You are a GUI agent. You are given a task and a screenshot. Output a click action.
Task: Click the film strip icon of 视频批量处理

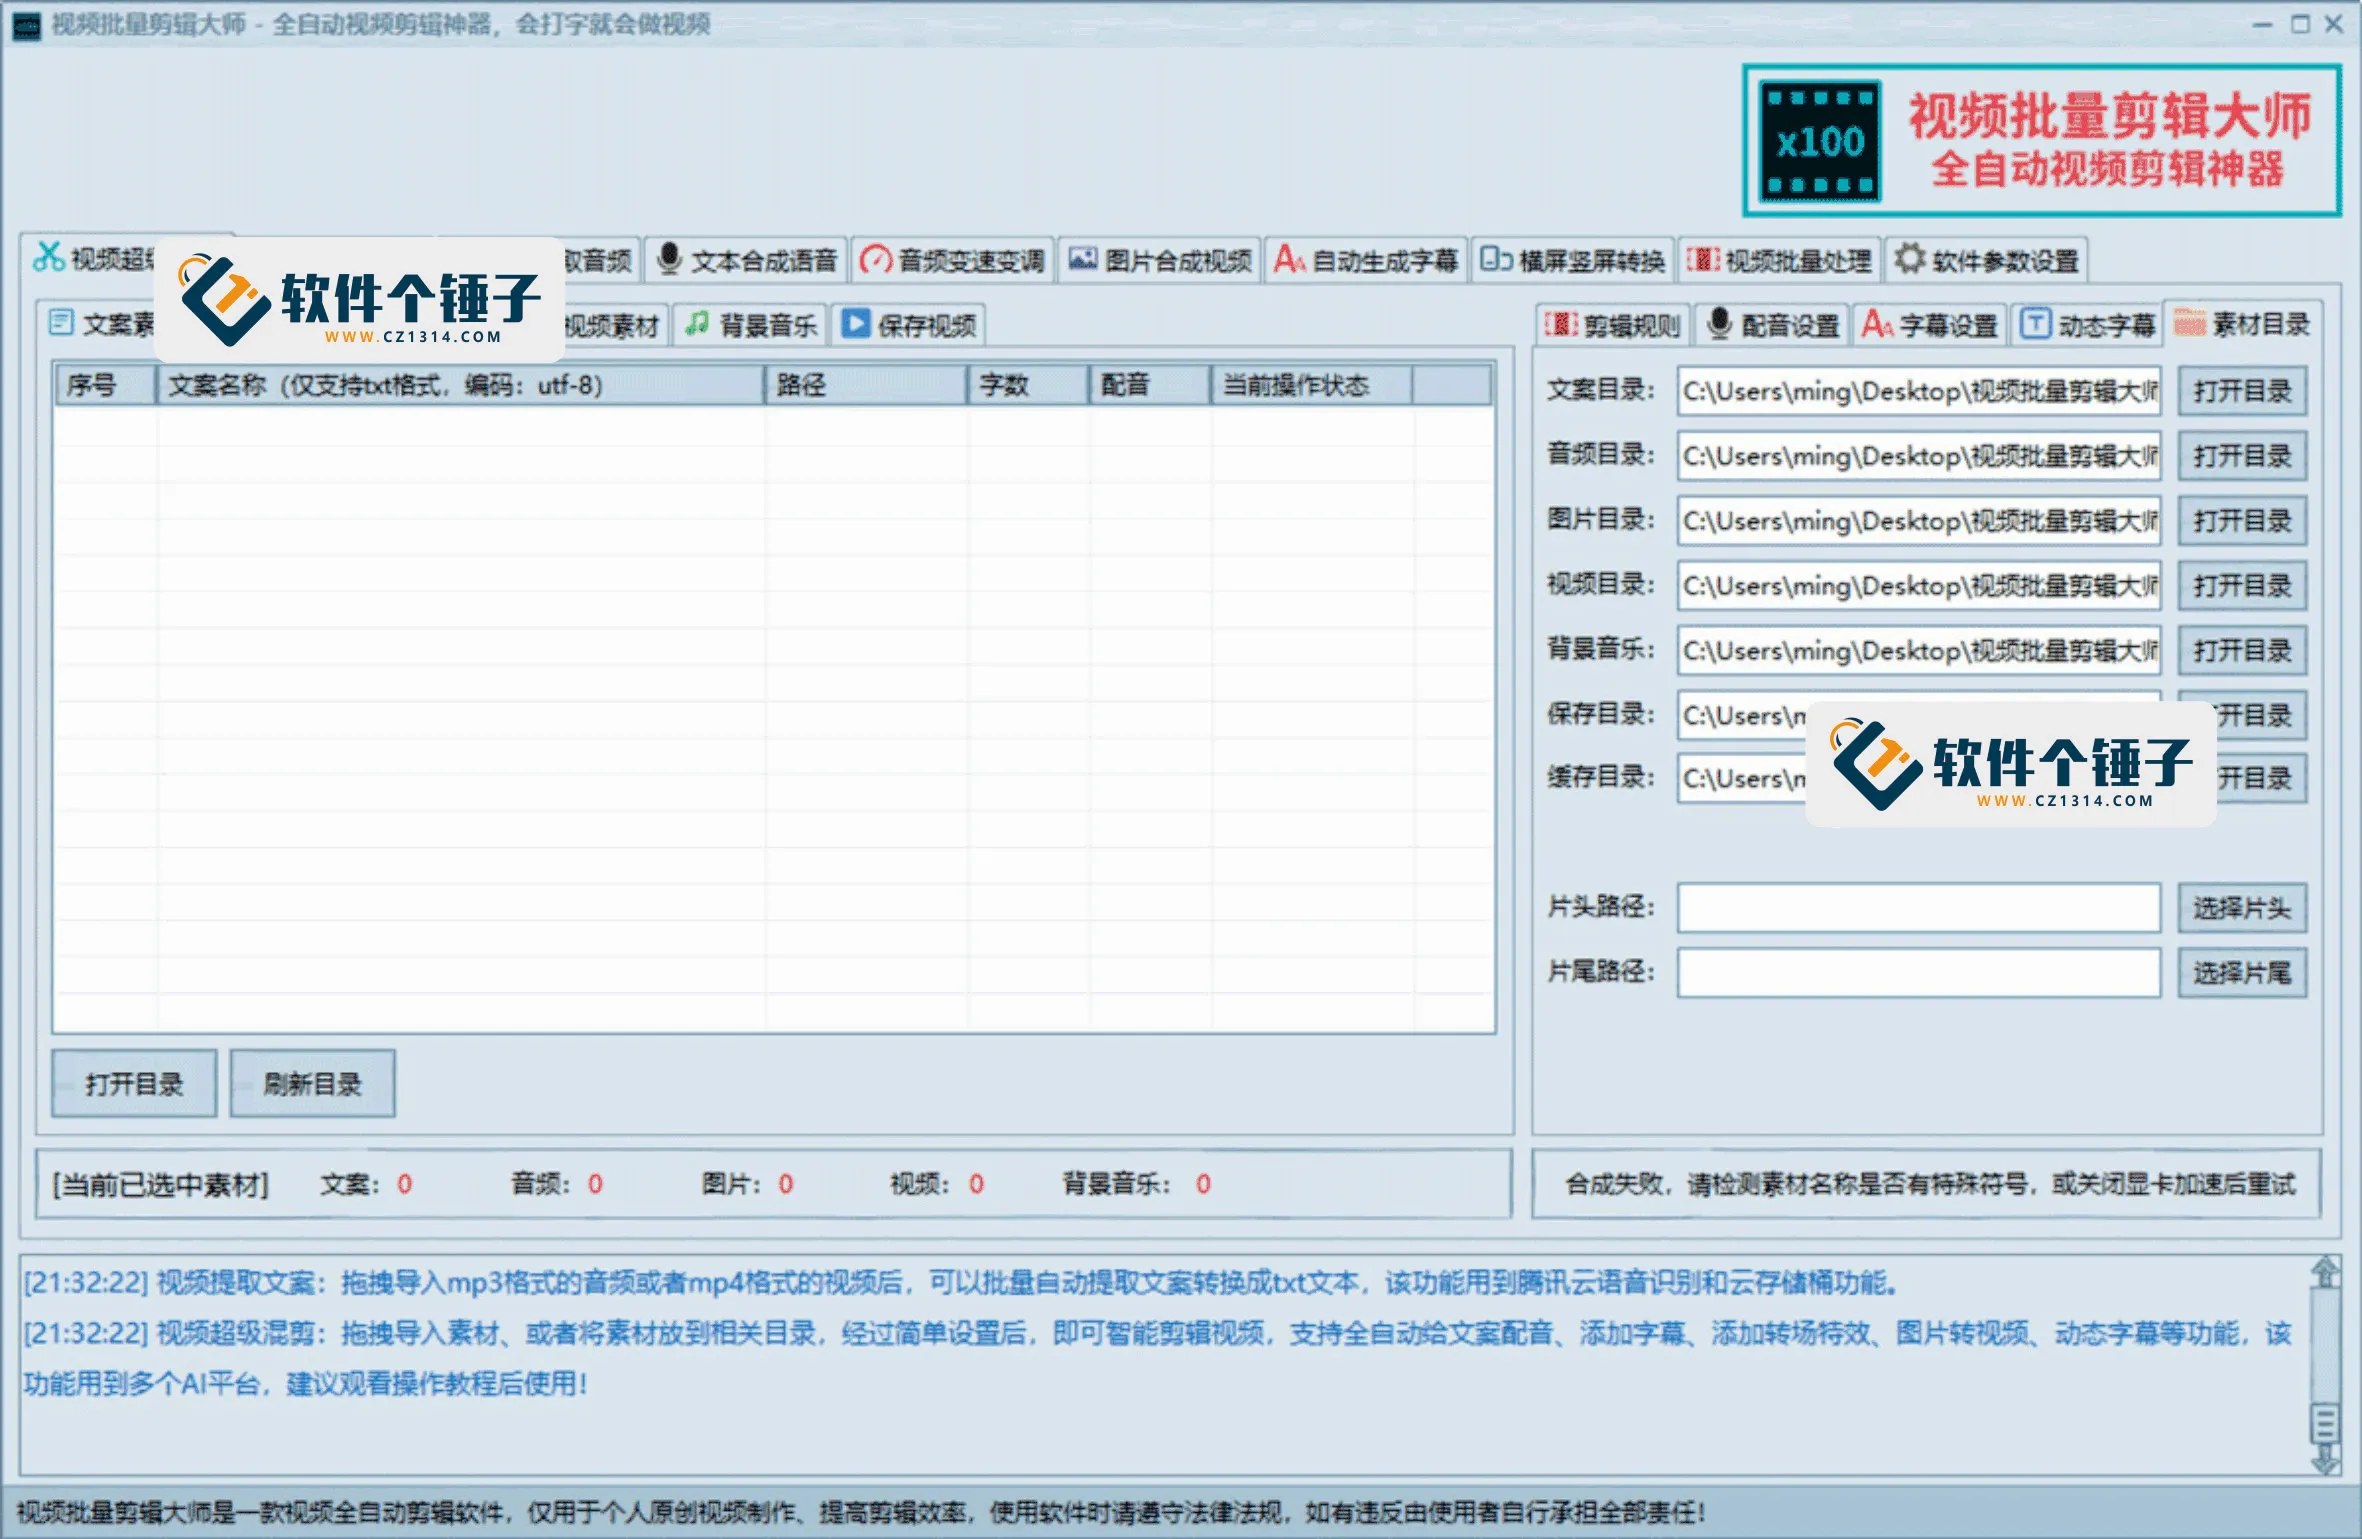click(x=1702, y=260)
